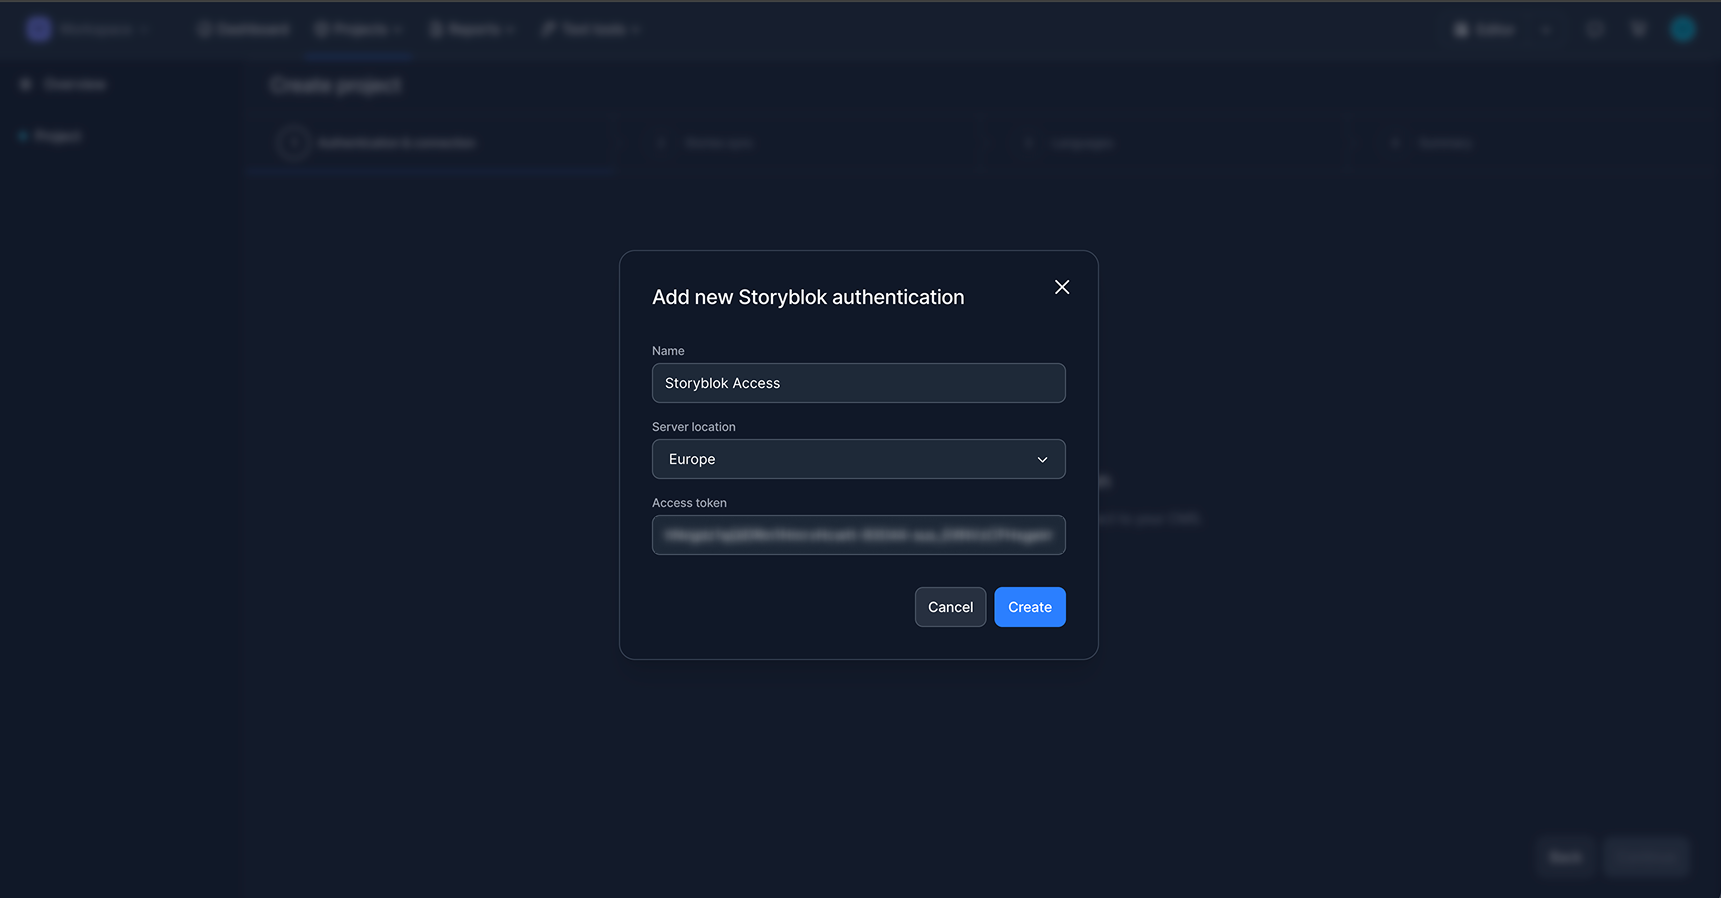This screenshot has height=898, width=1721.
Task: Focus the Access token field
Action: click(858, 535)
